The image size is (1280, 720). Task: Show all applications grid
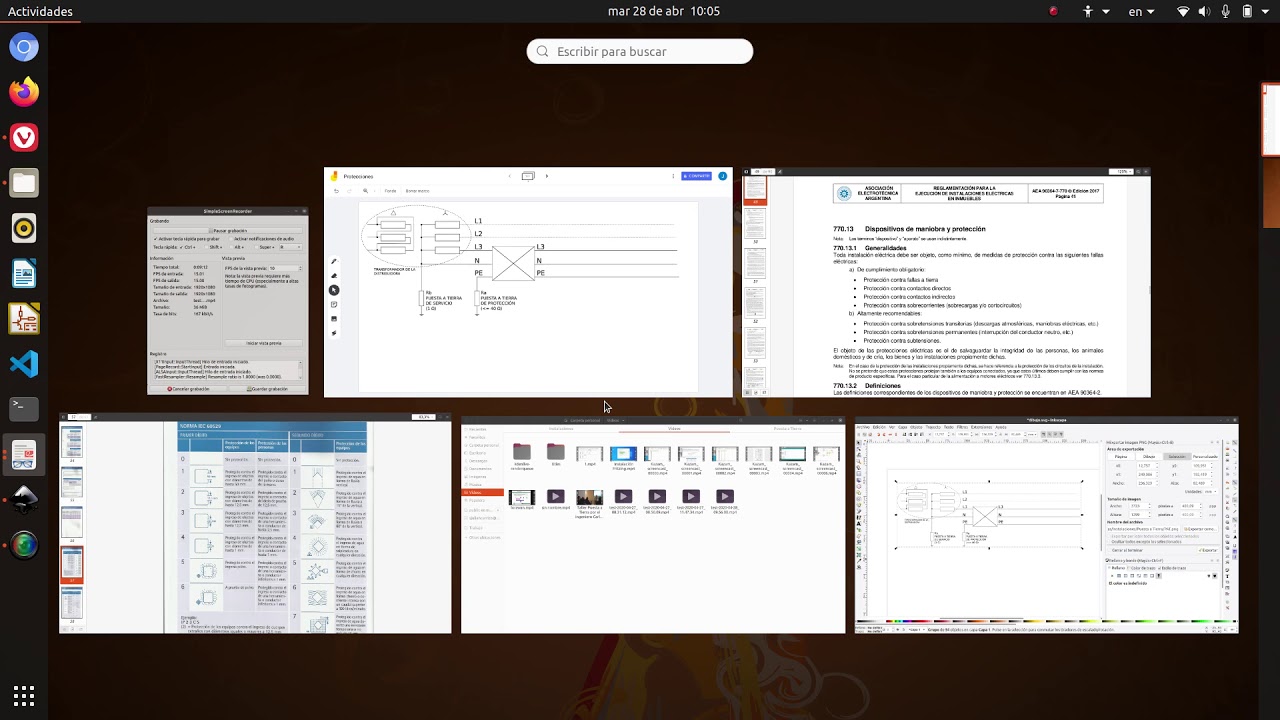coord(24,695)
